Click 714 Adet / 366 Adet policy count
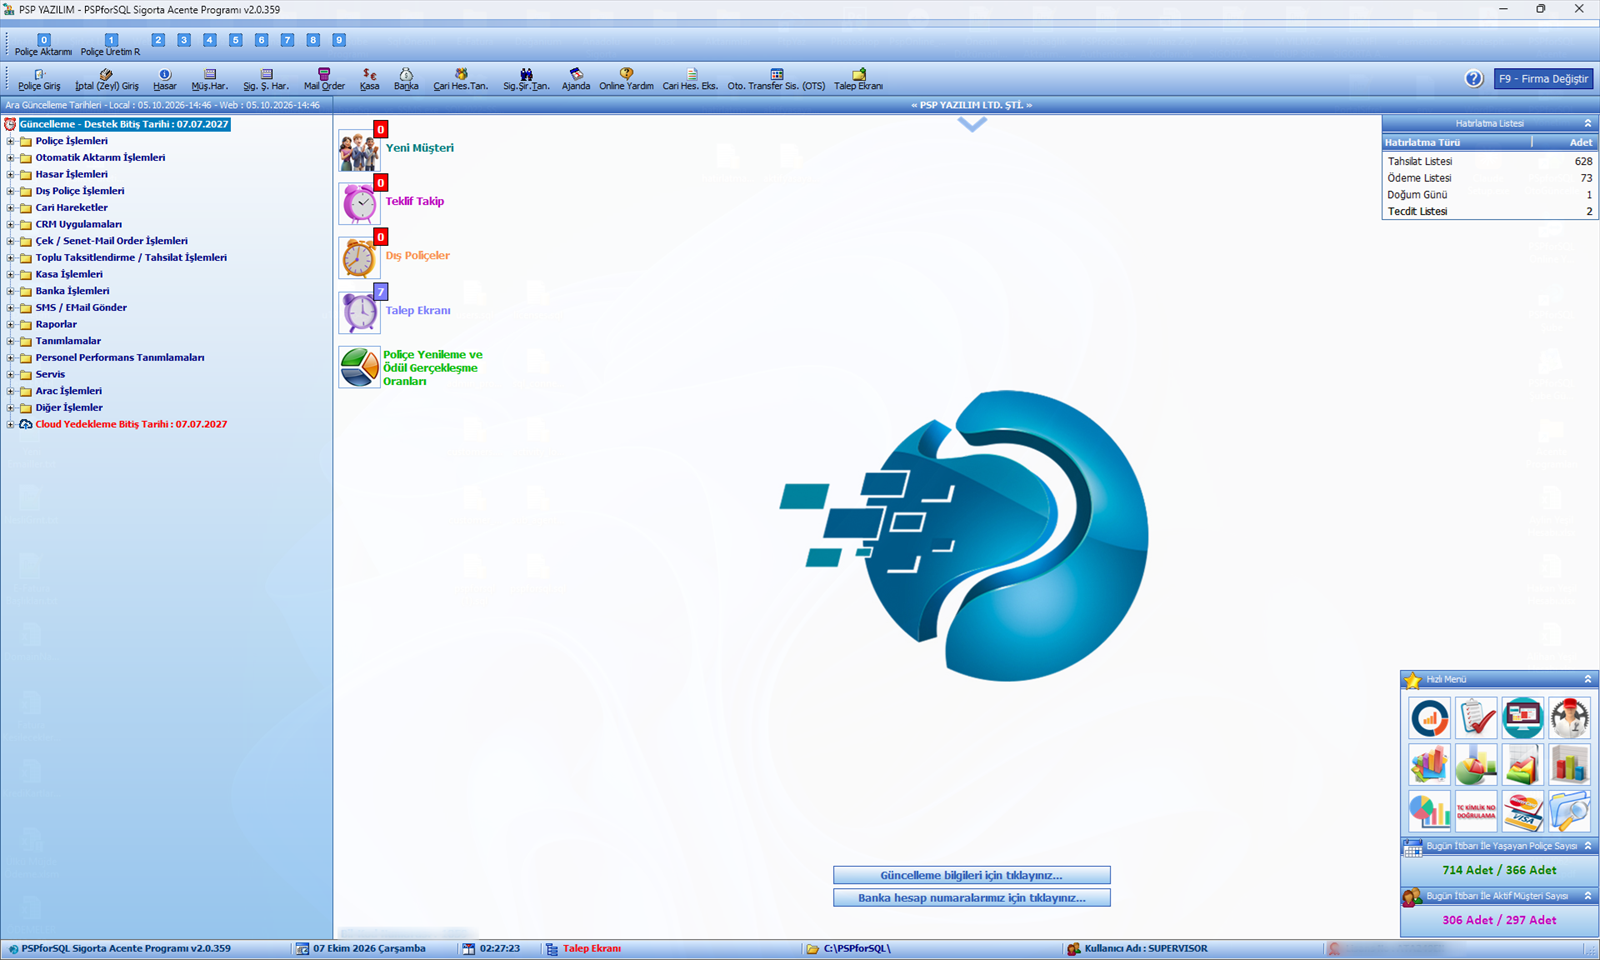This screenshot has width=1600, height=960. (x=1499, y=870)
